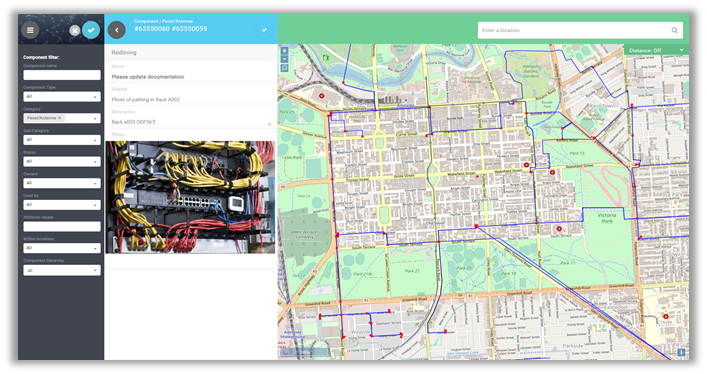Open the Sub-Category dropdown

point(62,140)
